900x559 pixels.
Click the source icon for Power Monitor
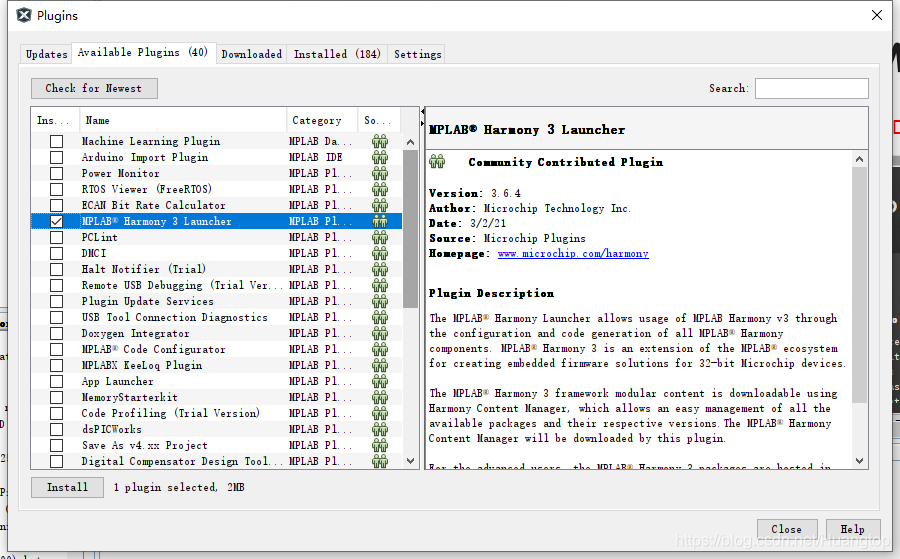(x=379, y=173)
